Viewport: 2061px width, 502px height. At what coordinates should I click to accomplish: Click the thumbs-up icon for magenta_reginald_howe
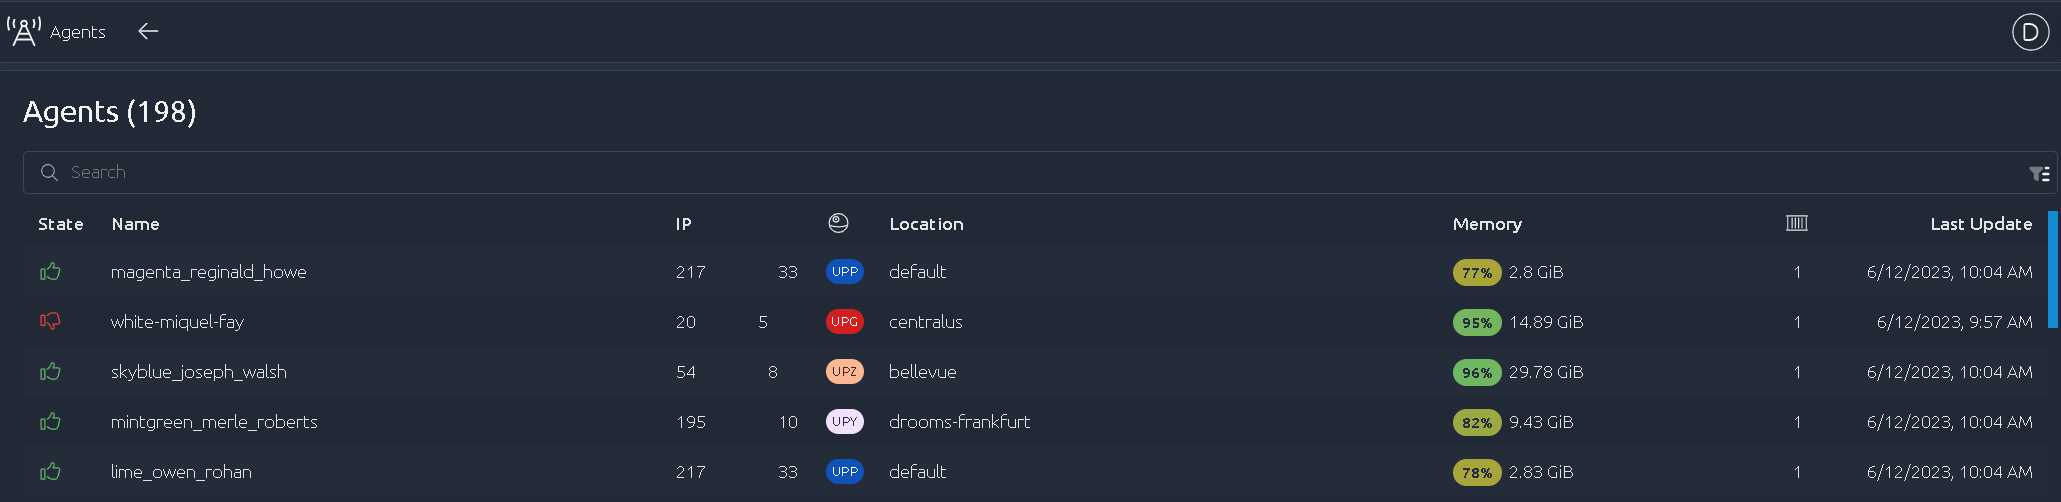pos(50,271)
